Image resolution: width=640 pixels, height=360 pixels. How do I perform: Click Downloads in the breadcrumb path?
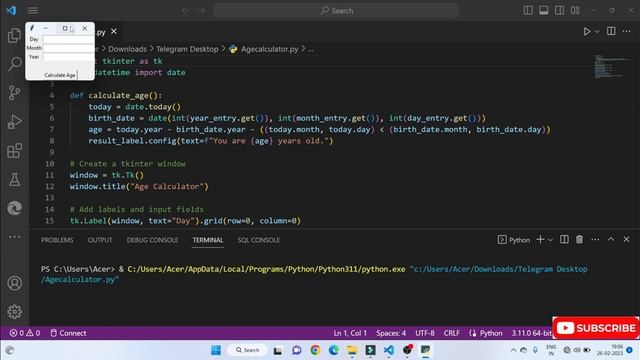coord(127,49)
